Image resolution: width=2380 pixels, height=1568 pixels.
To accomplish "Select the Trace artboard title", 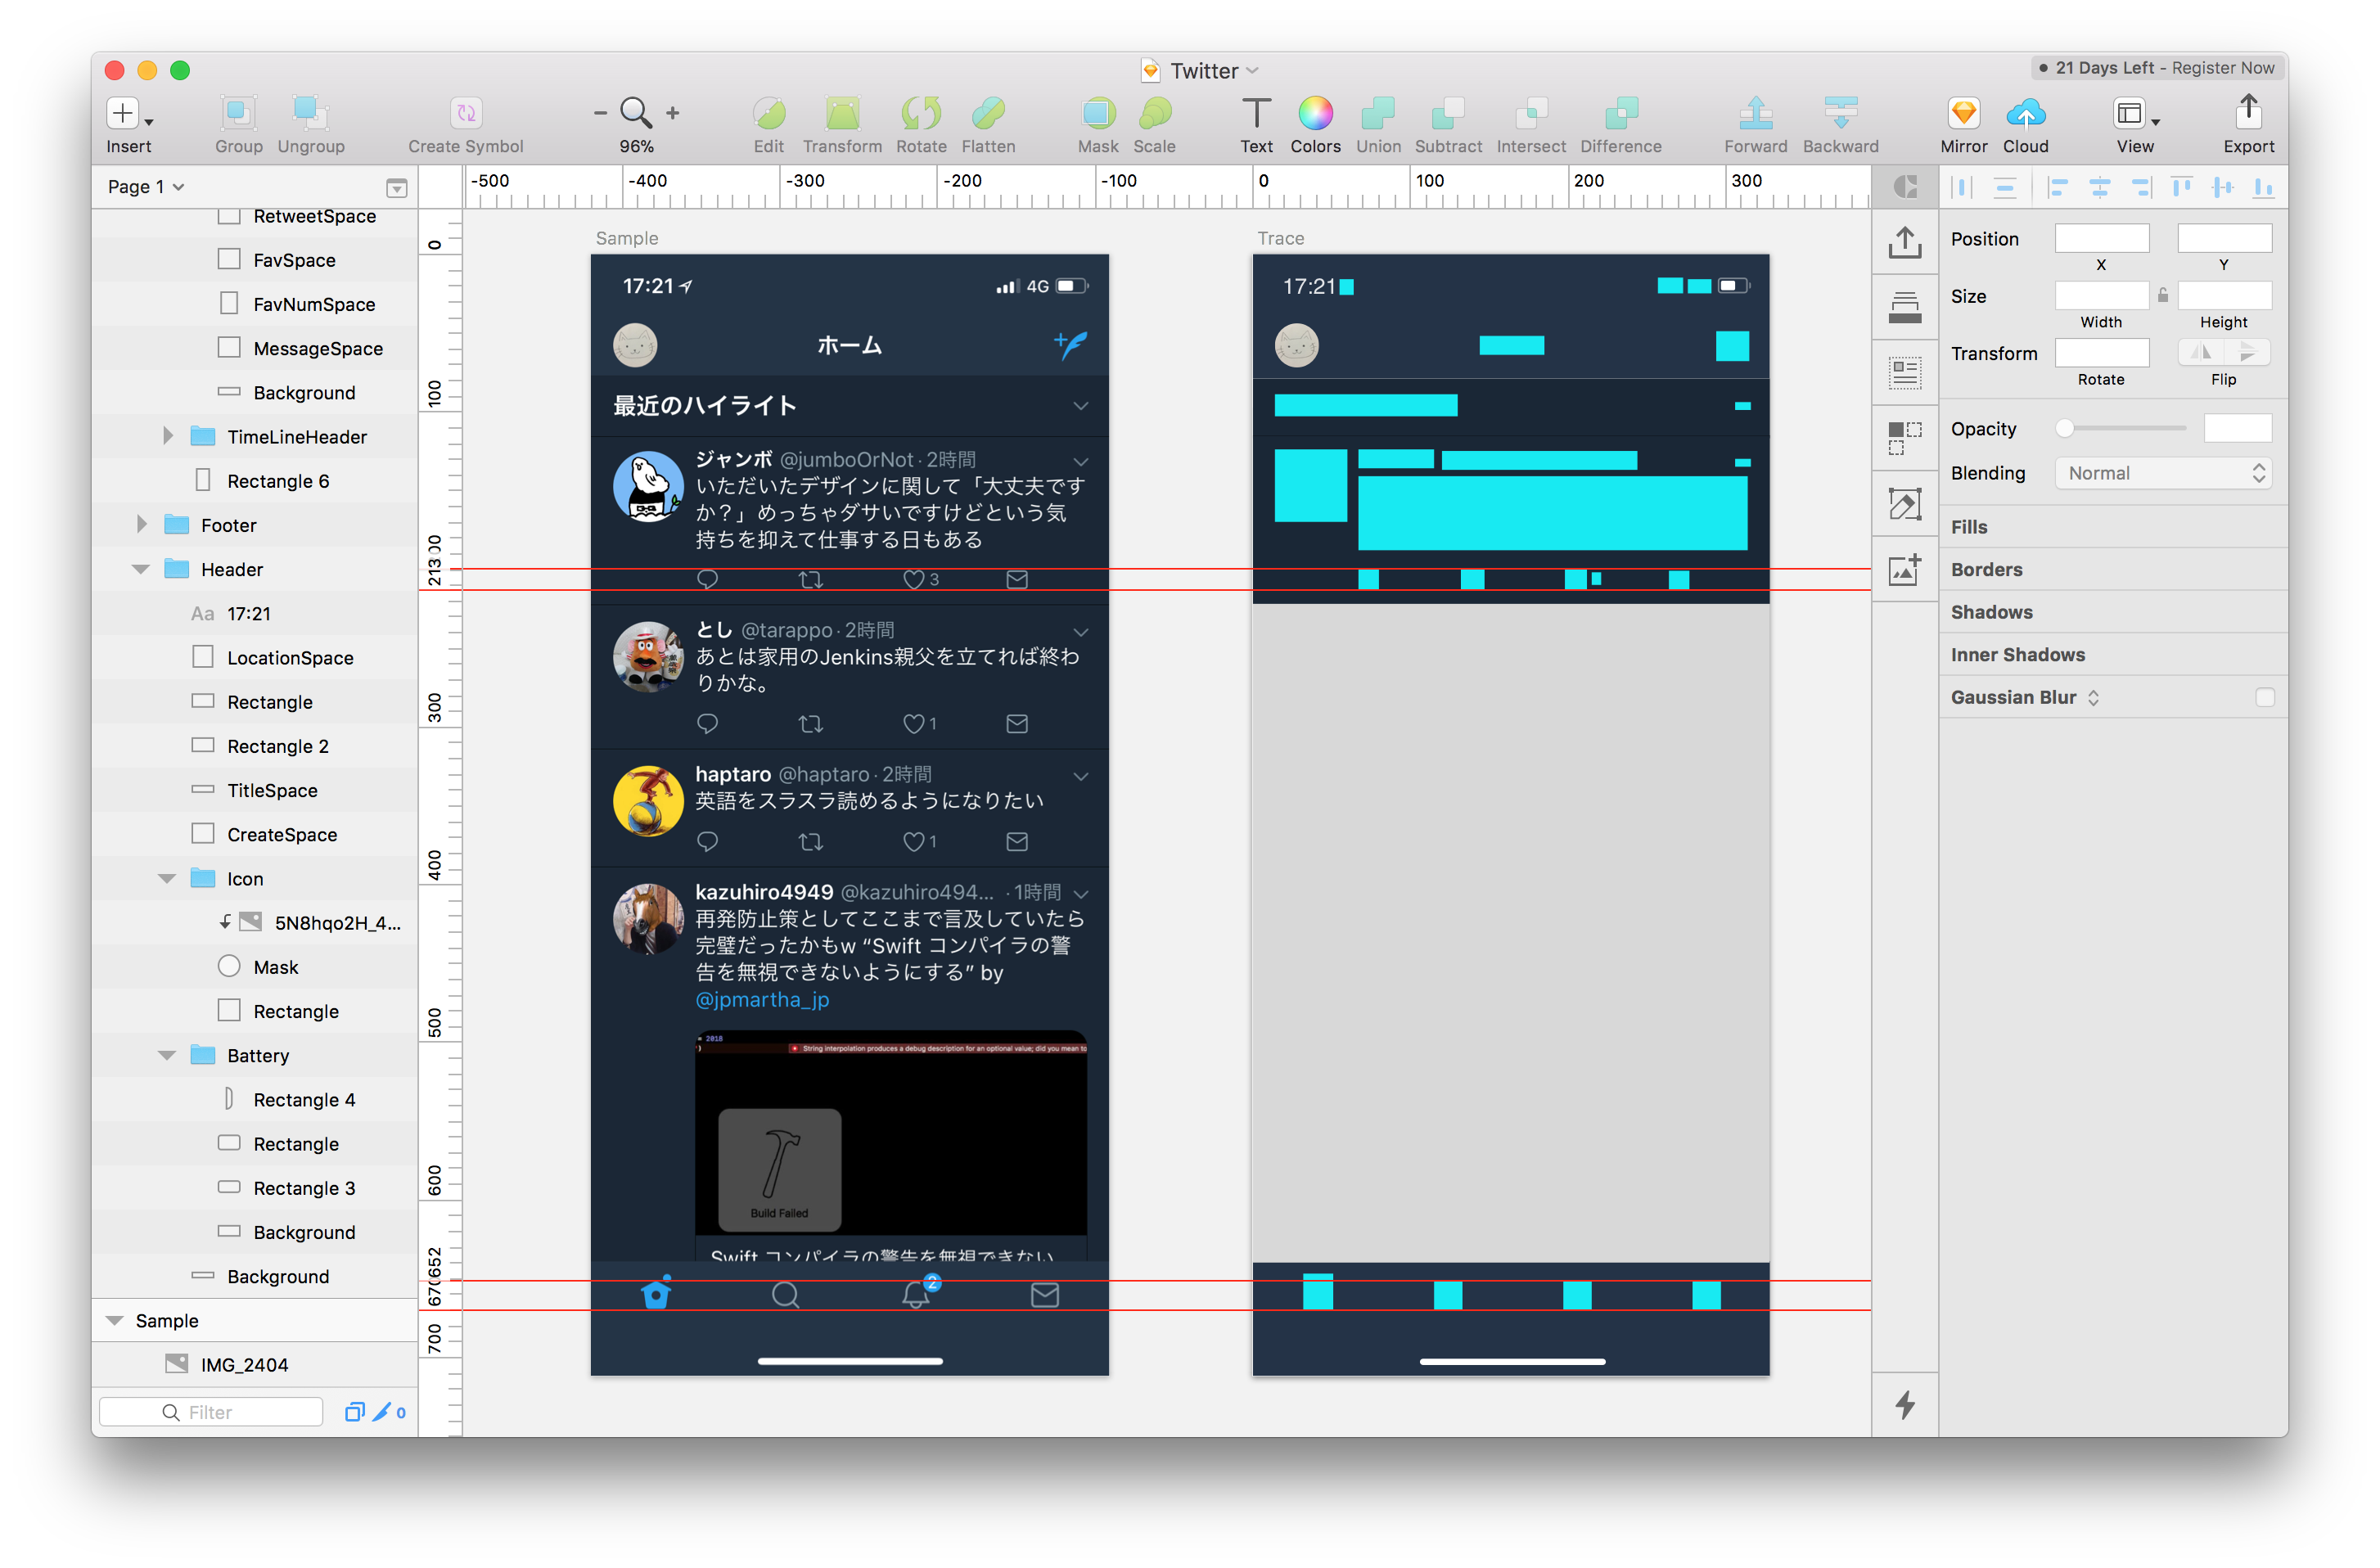I will [x=1280, y=238].
